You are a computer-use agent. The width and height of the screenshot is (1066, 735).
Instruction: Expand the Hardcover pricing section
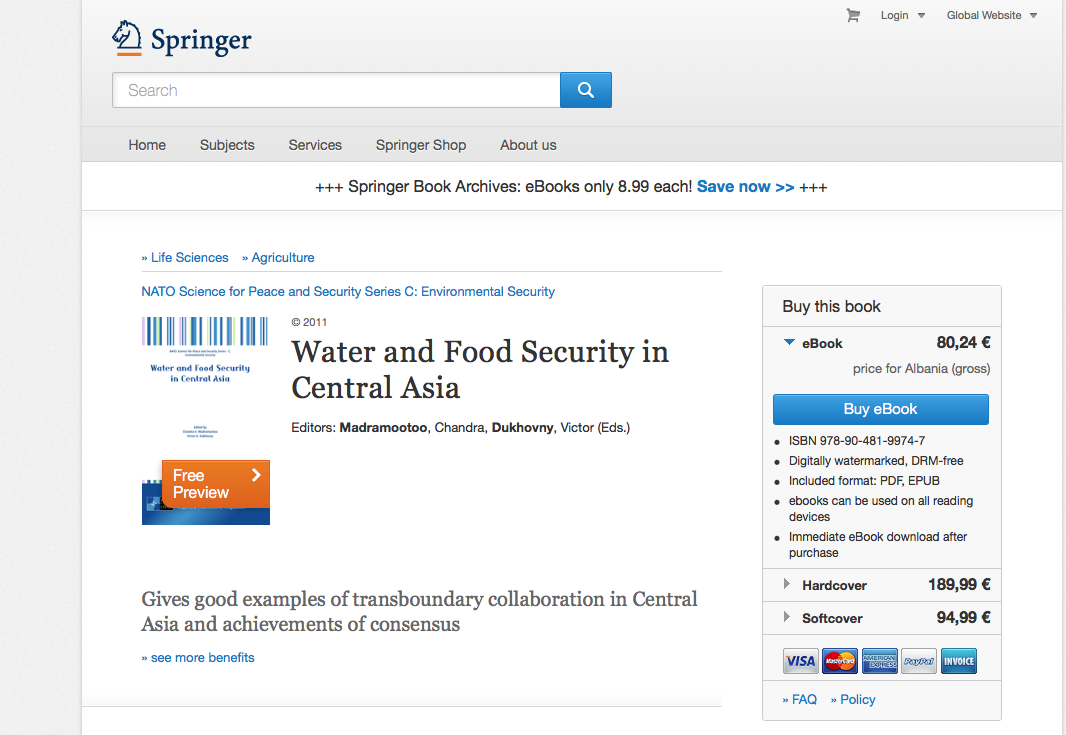tap(834, 585)
